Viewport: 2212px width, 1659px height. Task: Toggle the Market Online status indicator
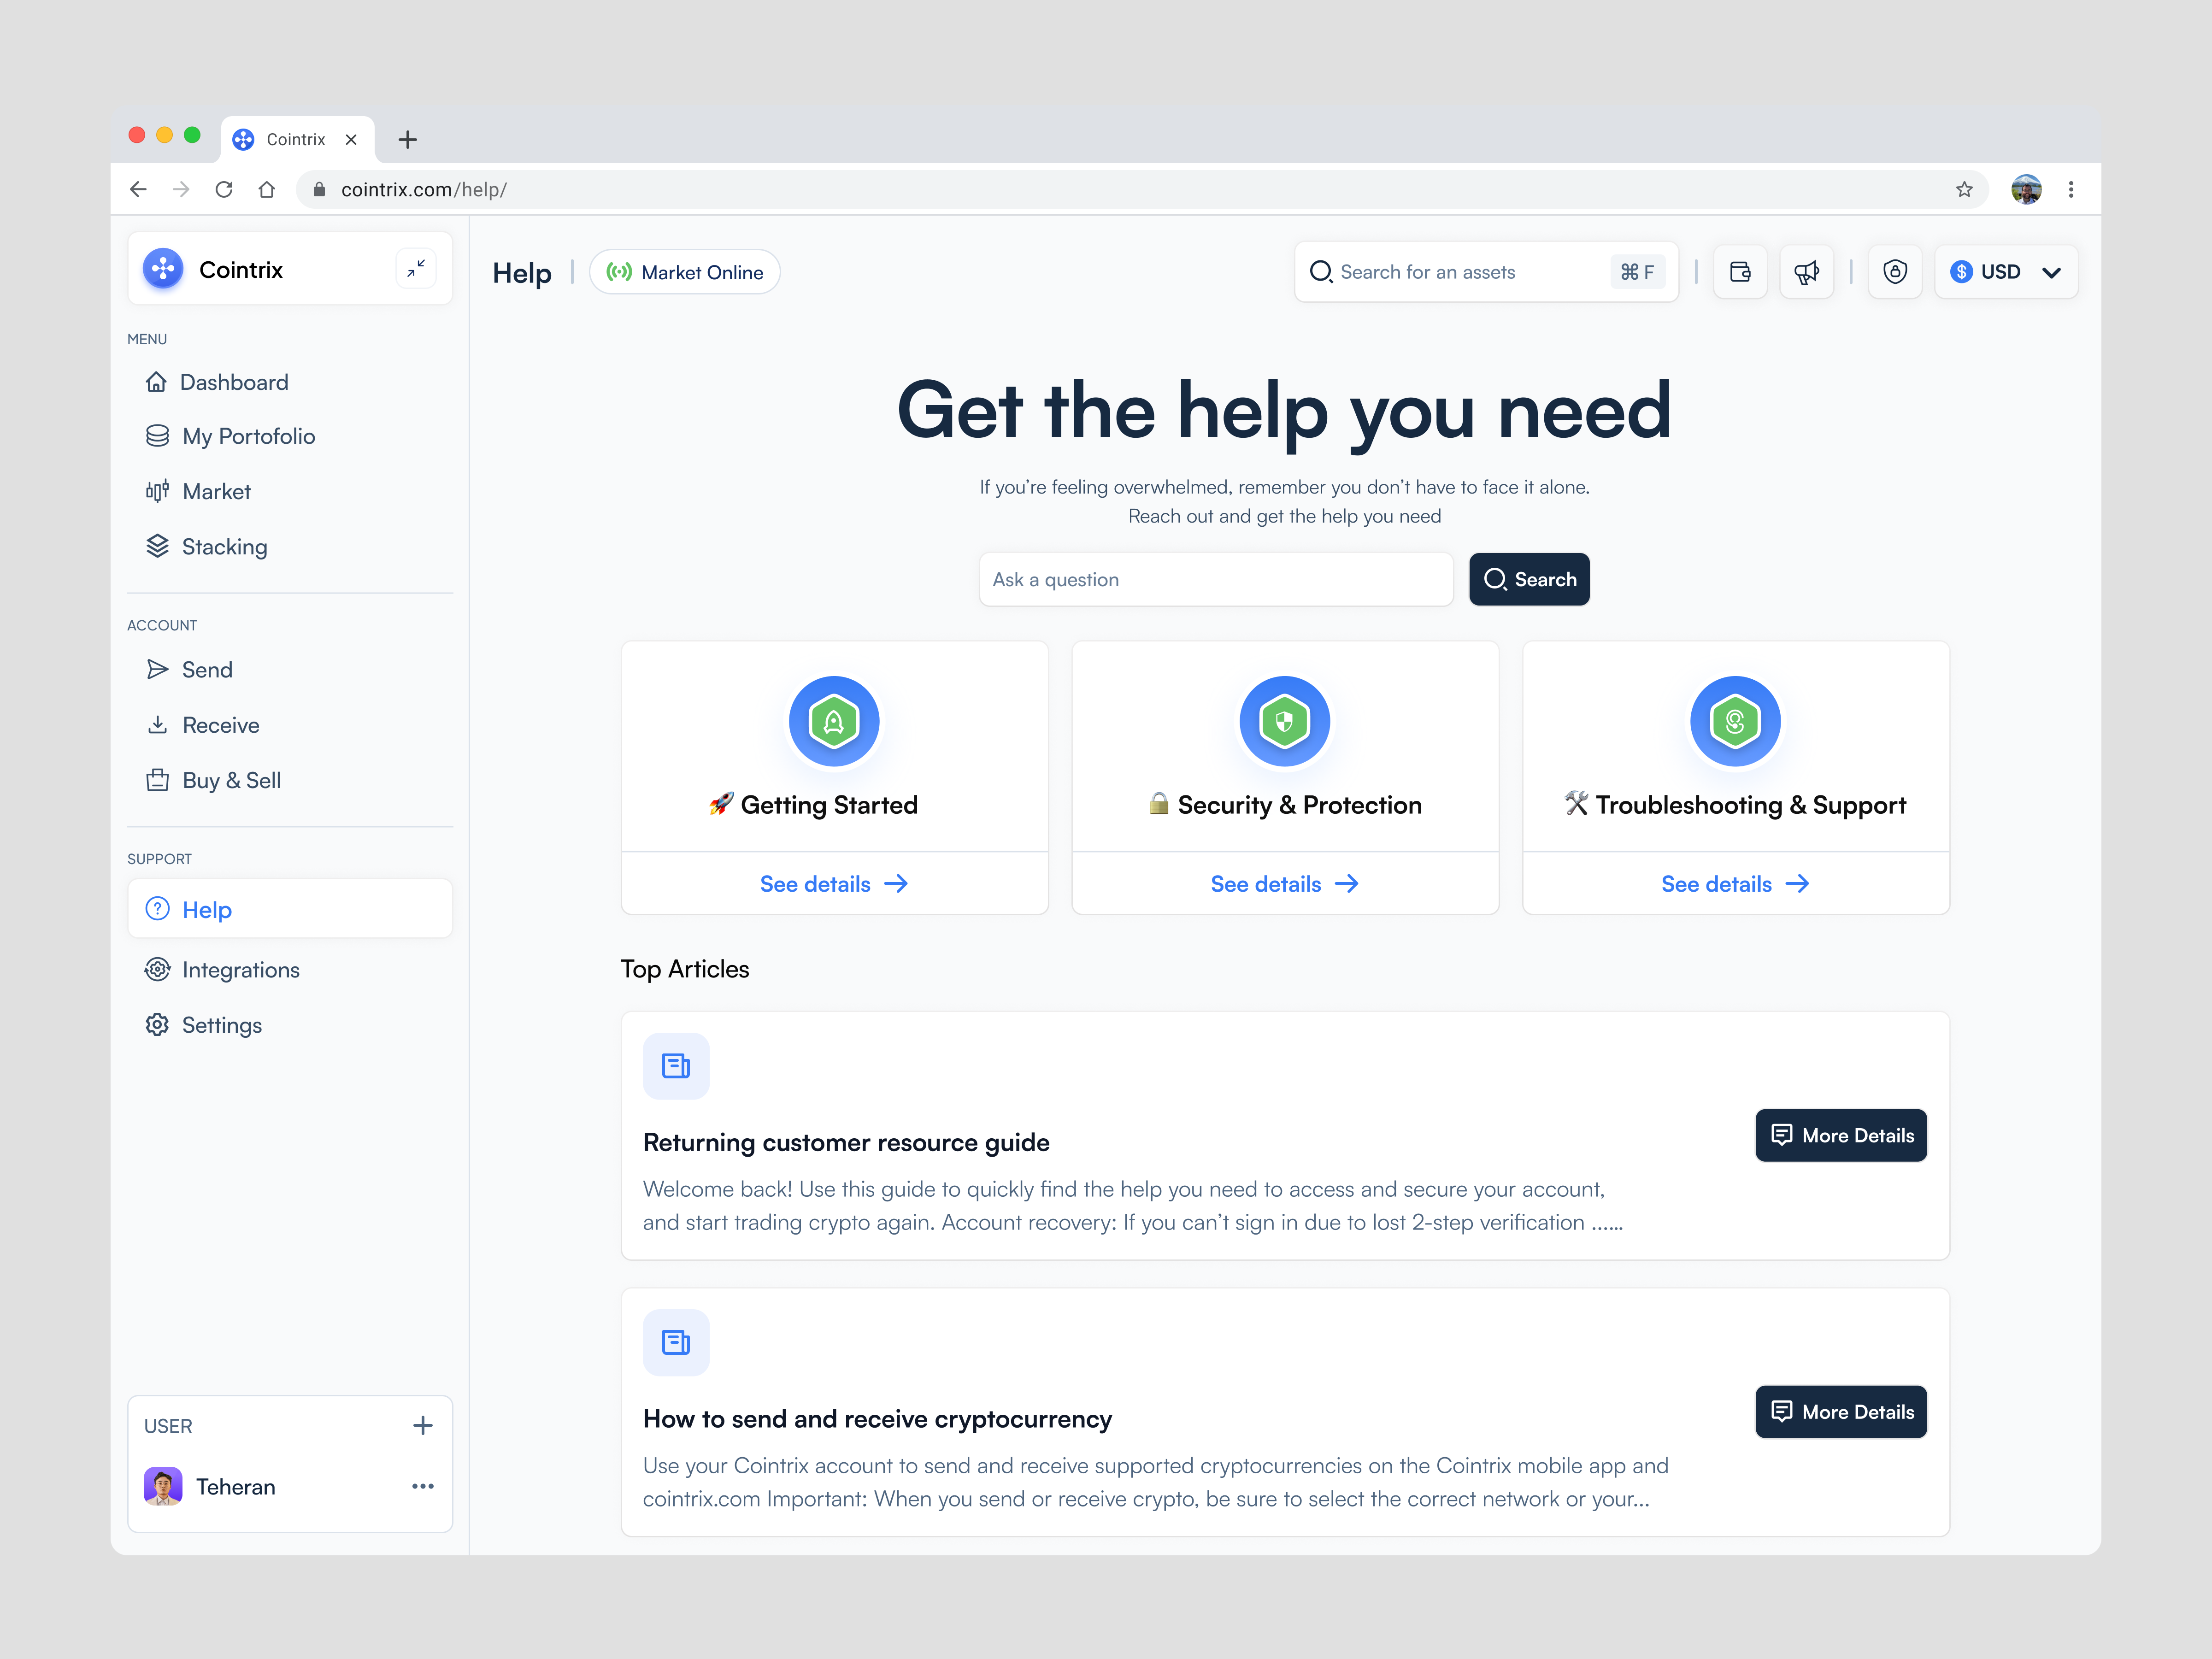click(x=684, y=271)
